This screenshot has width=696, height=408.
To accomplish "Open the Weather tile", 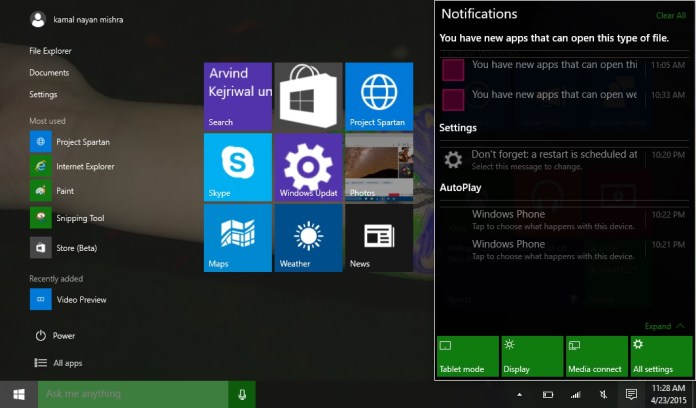I will click(x=308, y=238).
